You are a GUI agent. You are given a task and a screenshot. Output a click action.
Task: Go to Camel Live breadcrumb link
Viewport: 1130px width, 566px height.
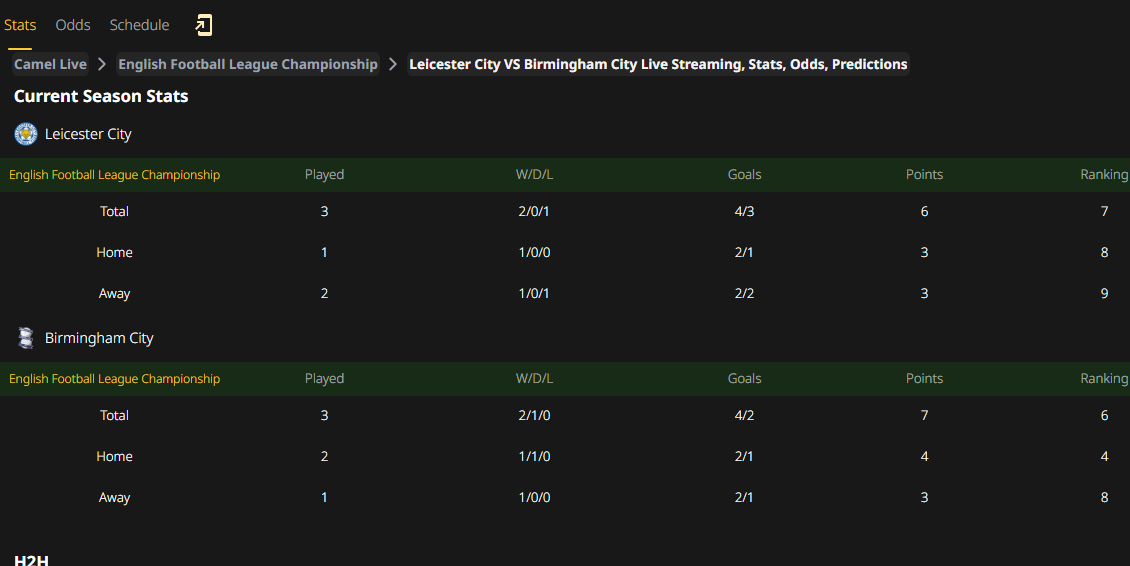tap(50, 64)
